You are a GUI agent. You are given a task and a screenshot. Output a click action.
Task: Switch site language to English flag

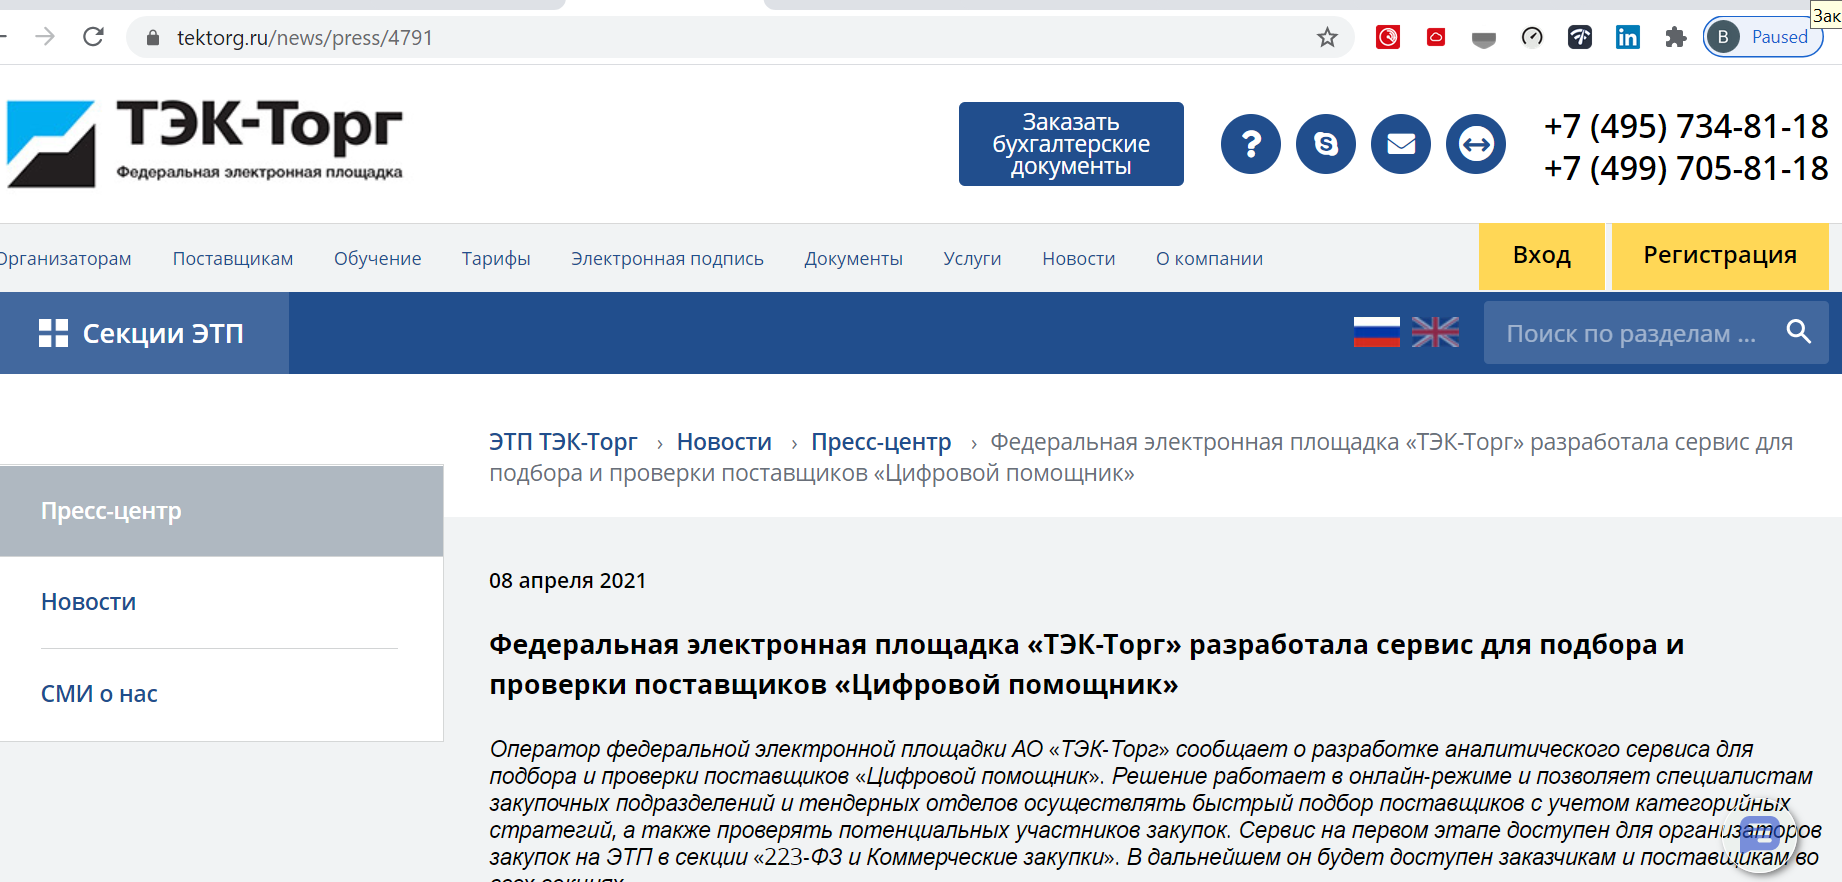1435,332
